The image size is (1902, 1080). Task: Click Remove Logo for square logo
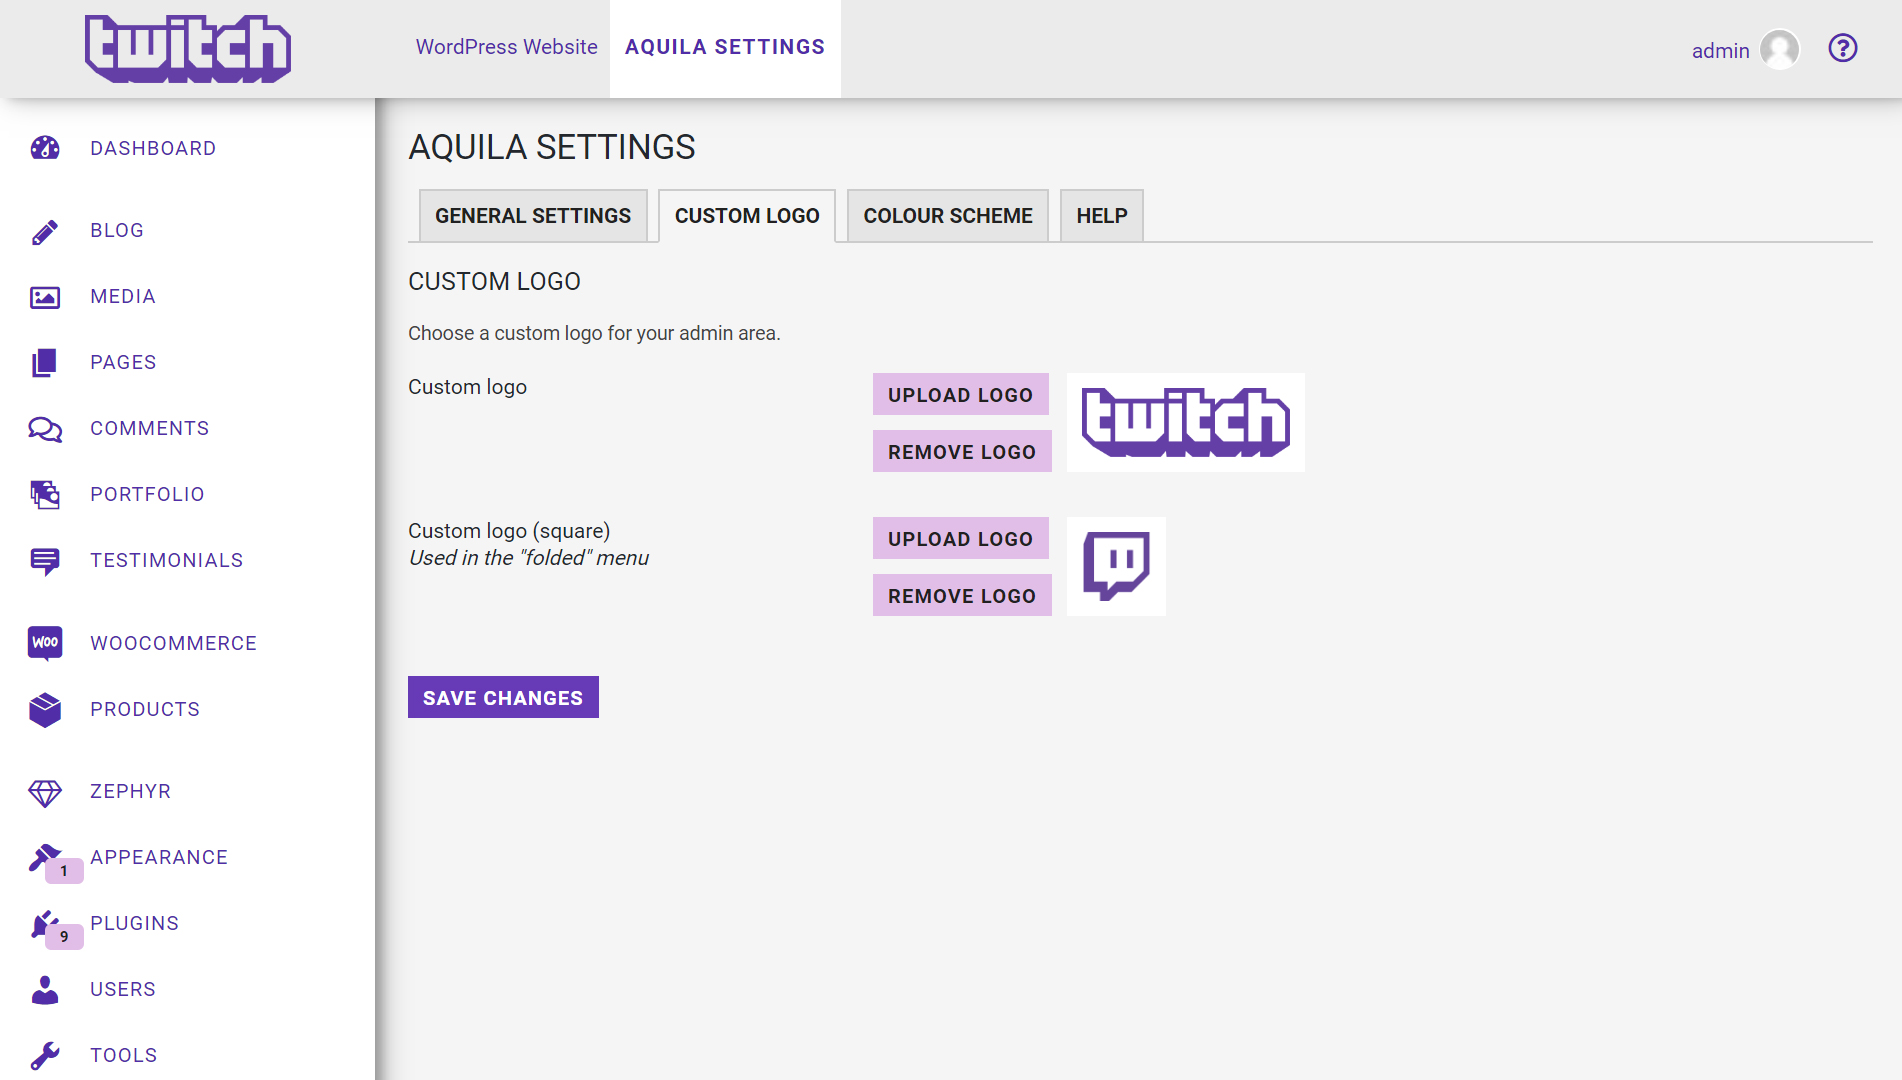[x=962, y=596]
